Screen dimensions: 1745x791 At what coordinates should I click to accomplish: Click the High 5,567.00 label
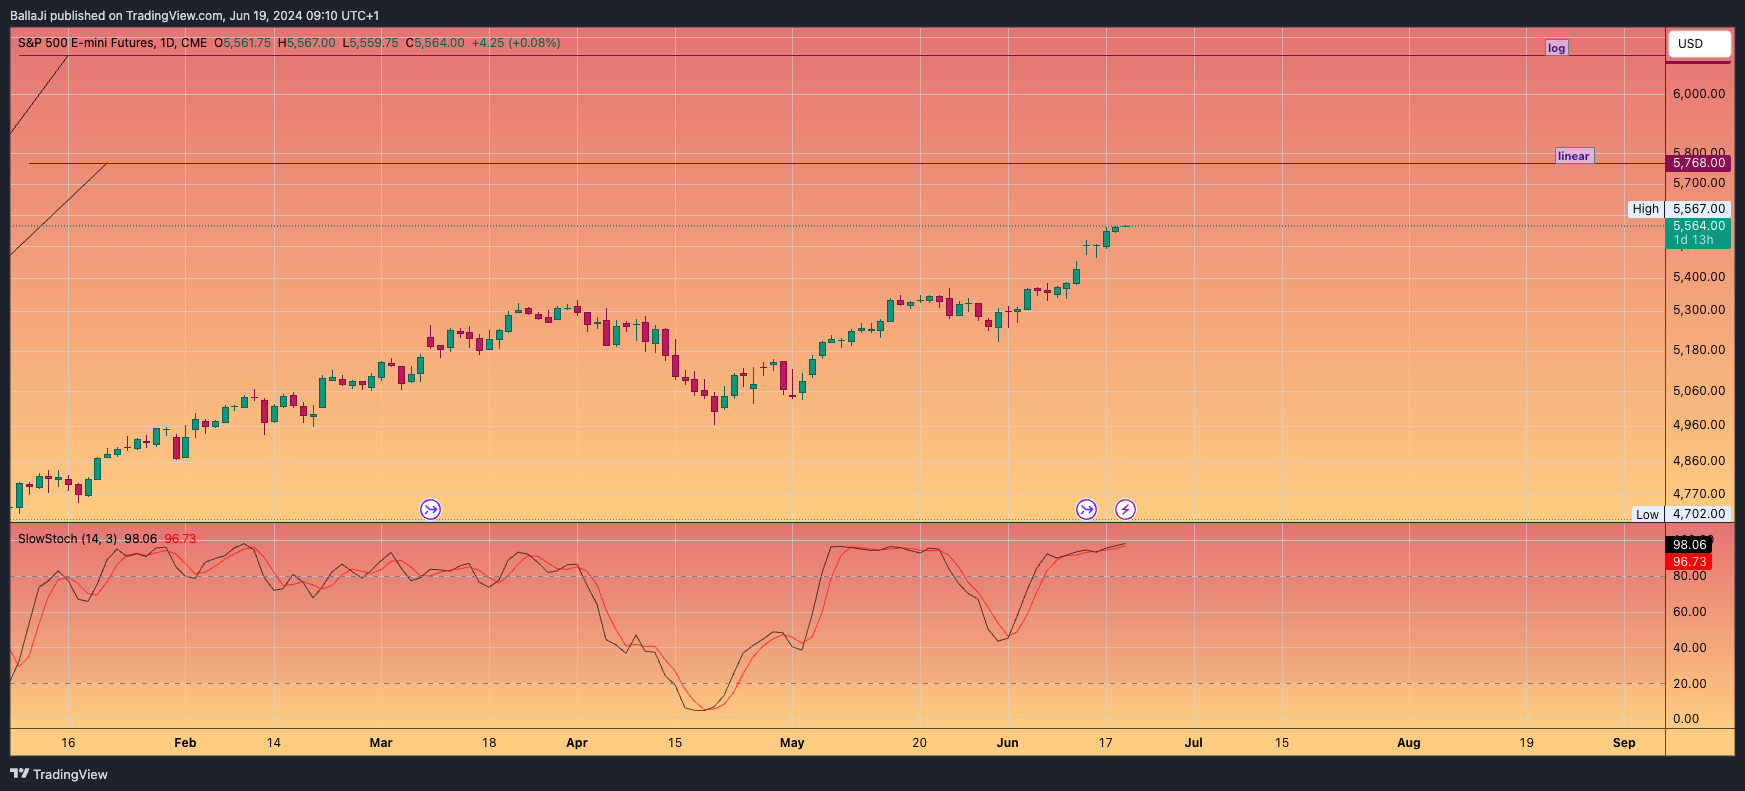(1680, 209)
